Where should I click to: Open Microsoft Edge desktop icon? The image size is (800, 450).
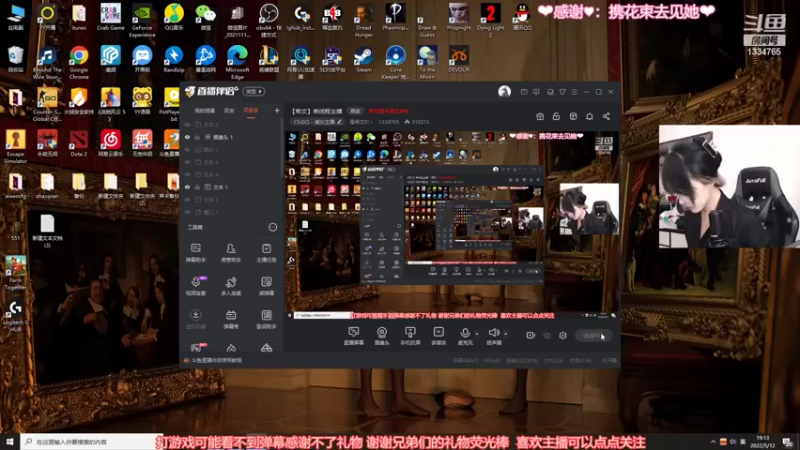click(237, 62)
